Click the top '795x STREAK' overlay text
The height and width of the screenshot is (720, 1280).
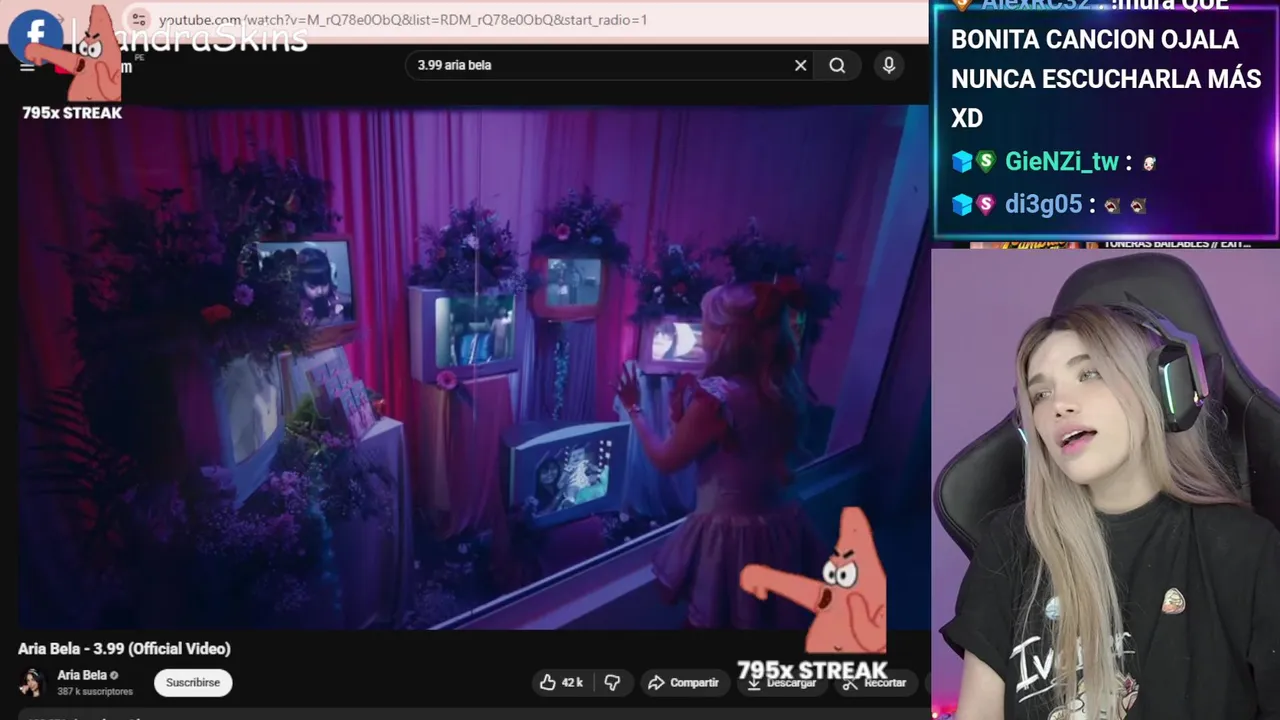coord(72,113)
